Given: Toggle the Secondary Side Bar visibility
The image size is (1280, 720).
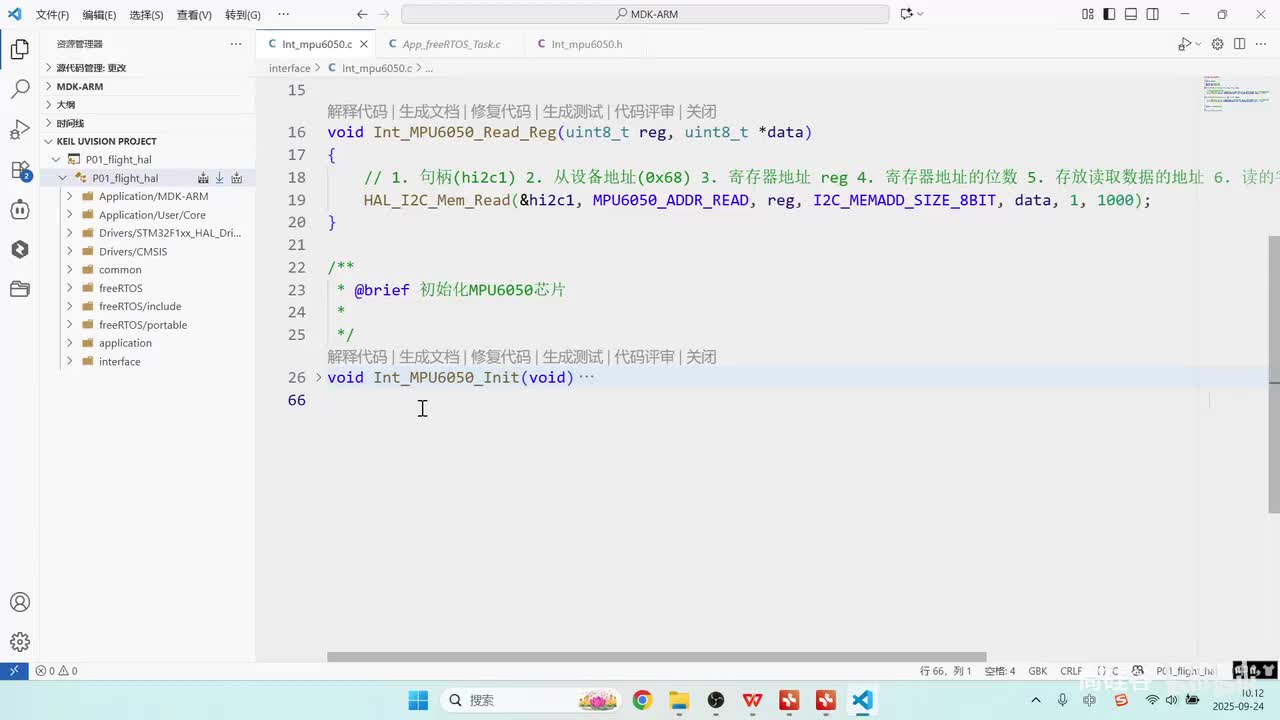Looking at the screenshot, I should point(1153,14).
